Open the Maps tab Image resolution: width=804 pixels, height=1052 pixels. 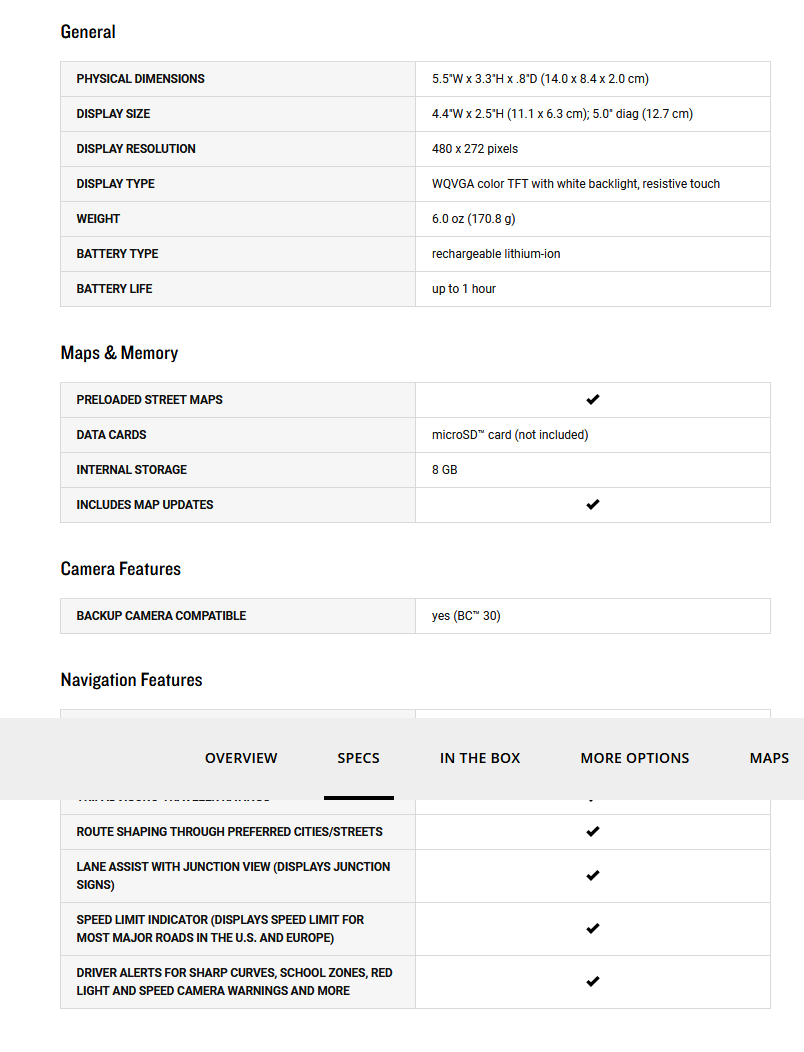[769, 758]
